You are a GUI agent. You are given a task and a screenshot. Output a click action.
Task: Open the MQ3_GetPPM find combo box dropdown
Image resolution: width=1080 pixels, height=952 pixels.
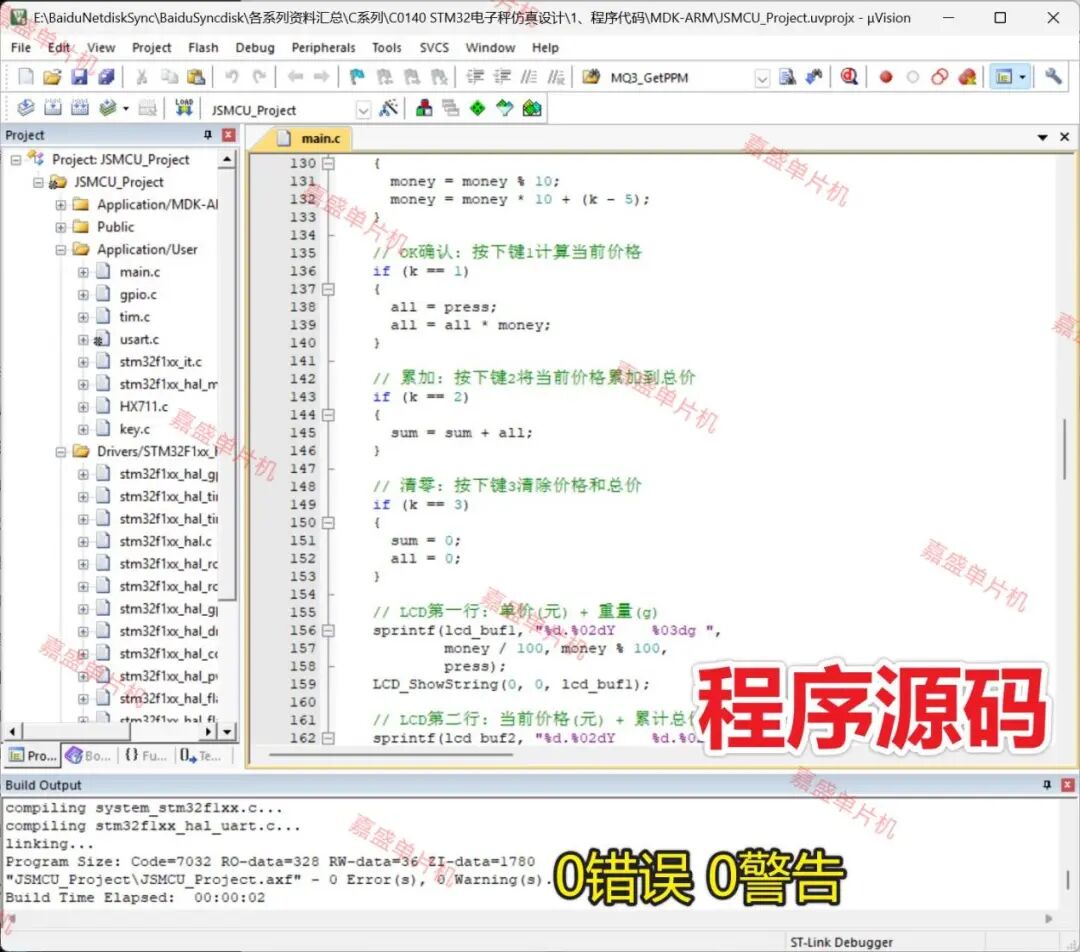click(762, 78)
